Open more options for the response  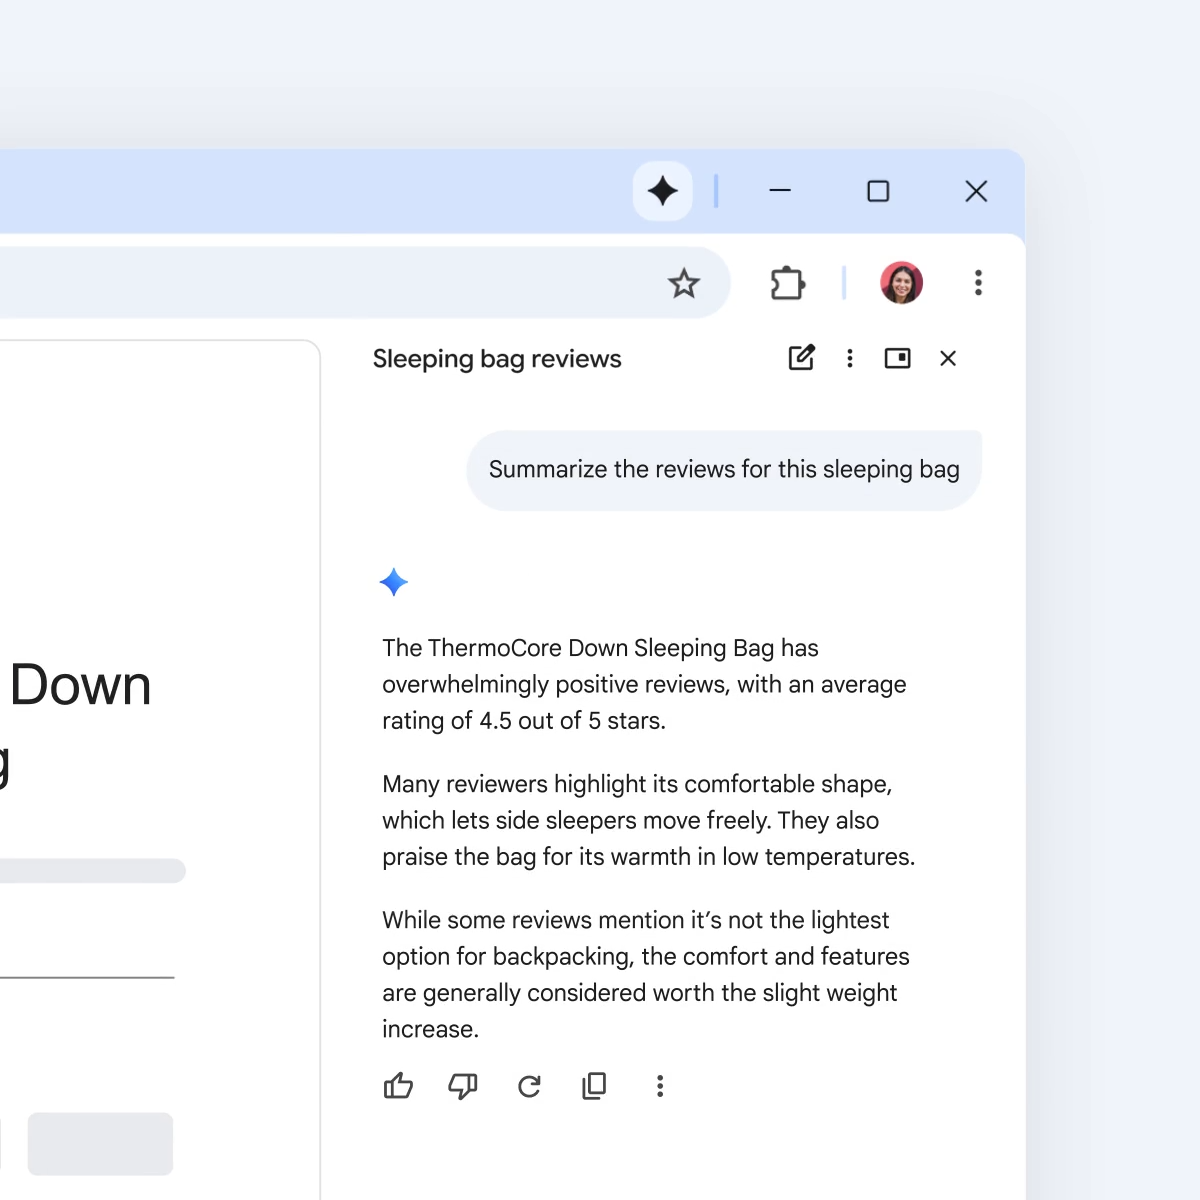point(660,1086)
